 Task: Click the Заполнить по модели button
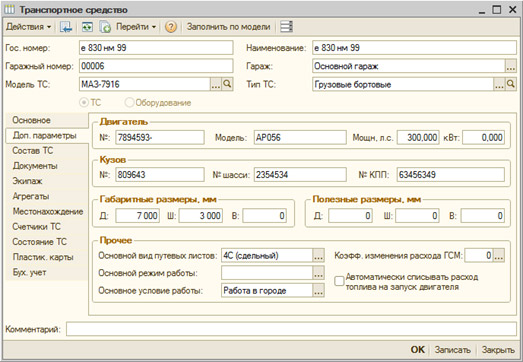(x=228, y=27)
